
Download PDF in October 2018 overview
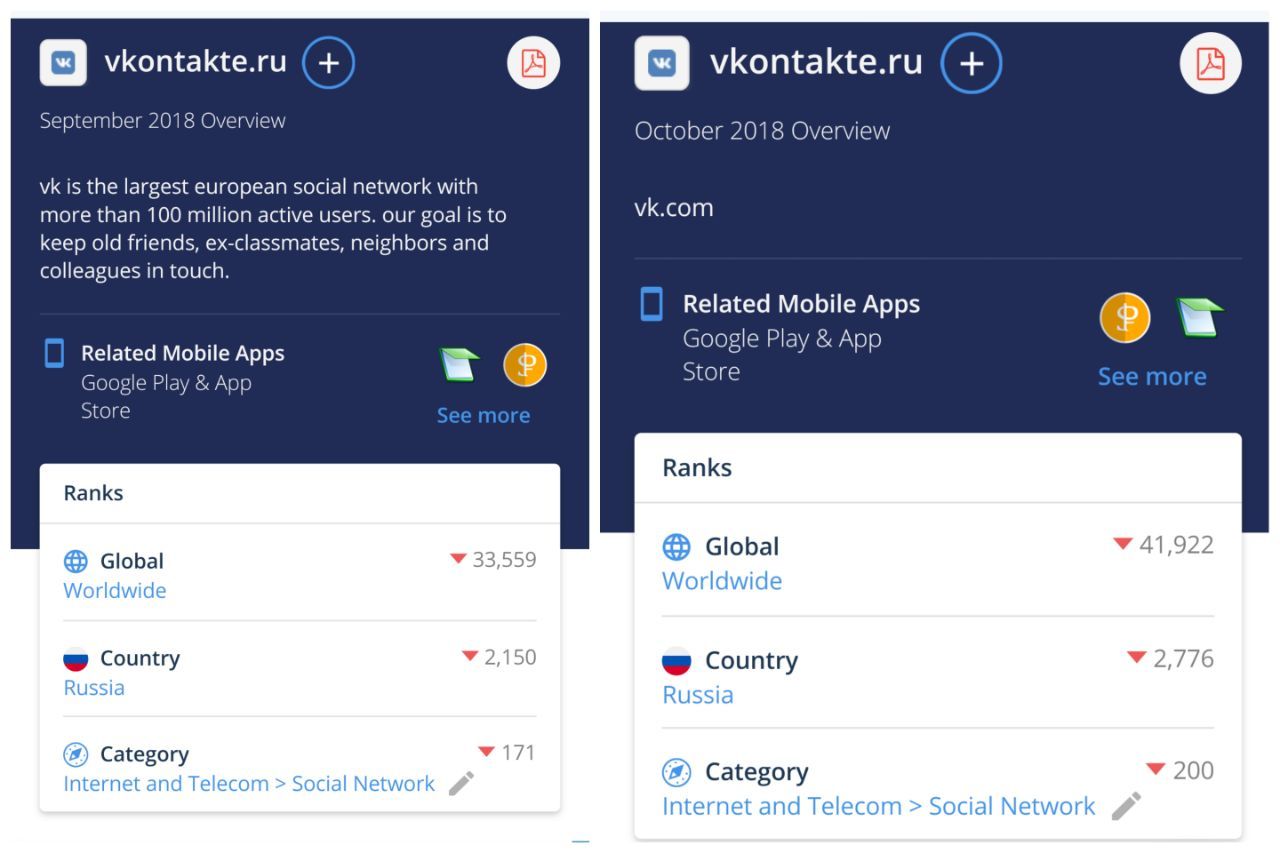[x=1211, y=63]
